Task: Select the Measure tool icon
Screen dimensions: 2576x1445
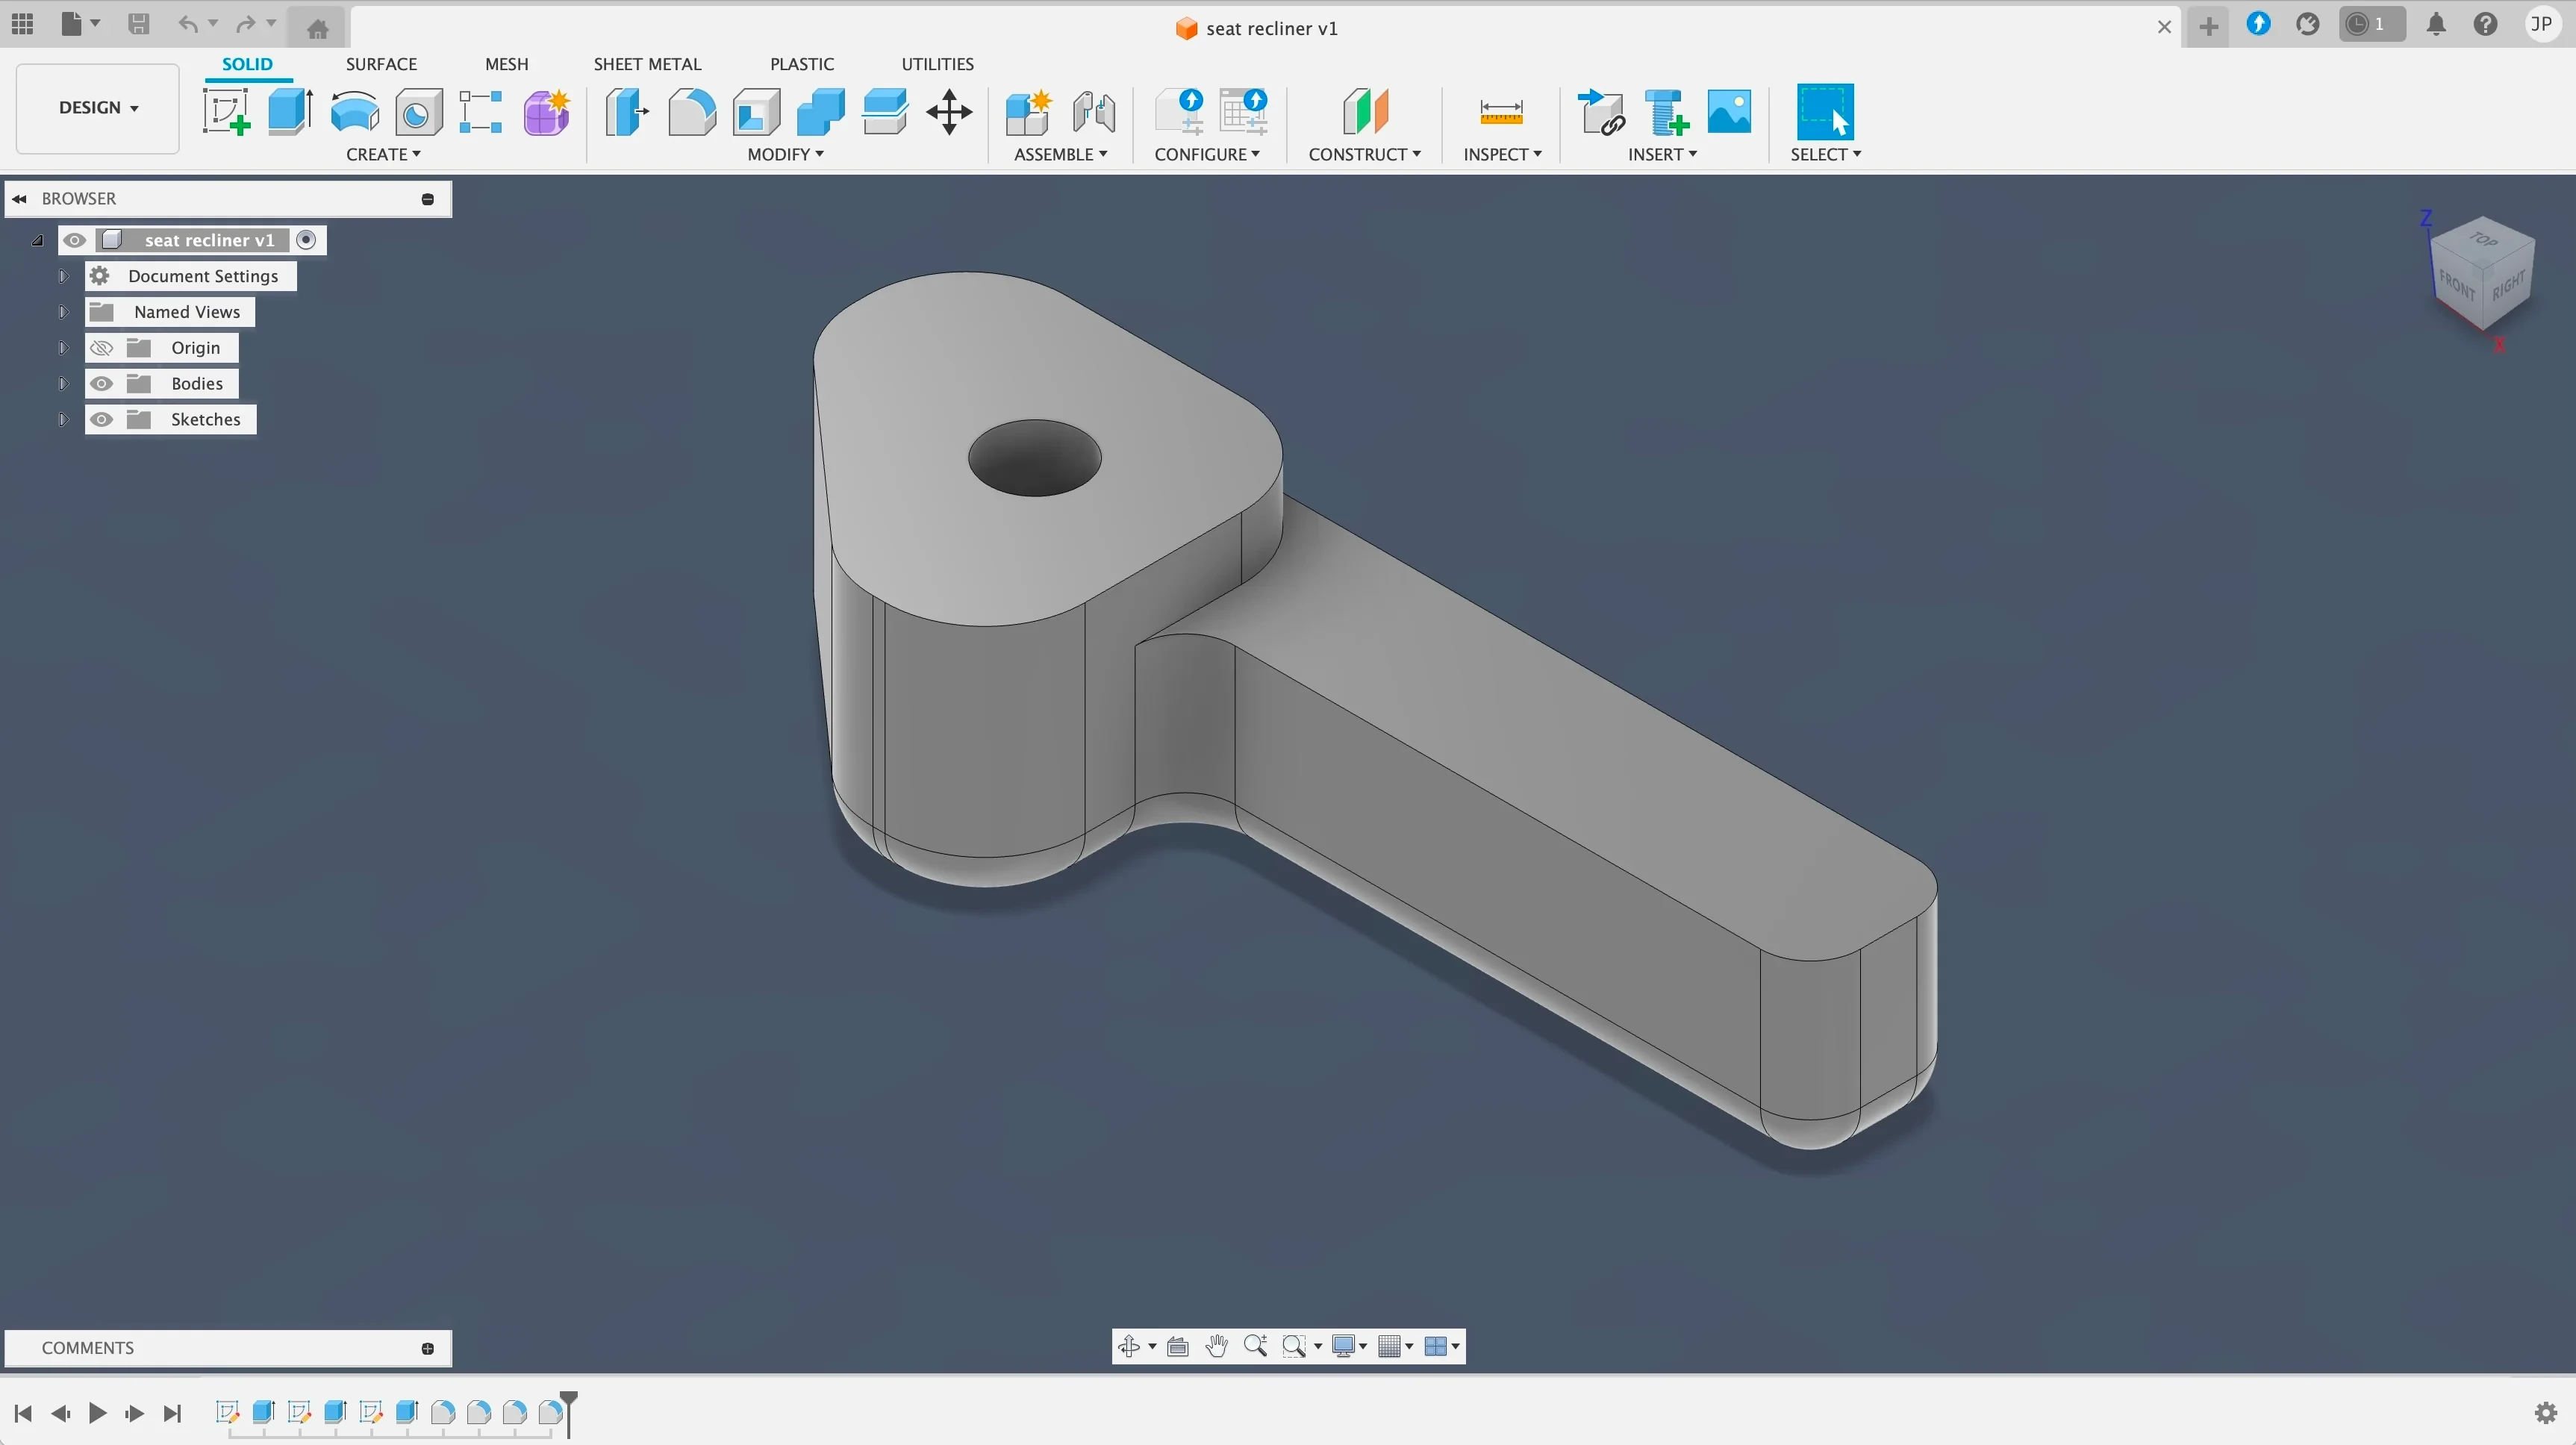Action: [1501, 111]
